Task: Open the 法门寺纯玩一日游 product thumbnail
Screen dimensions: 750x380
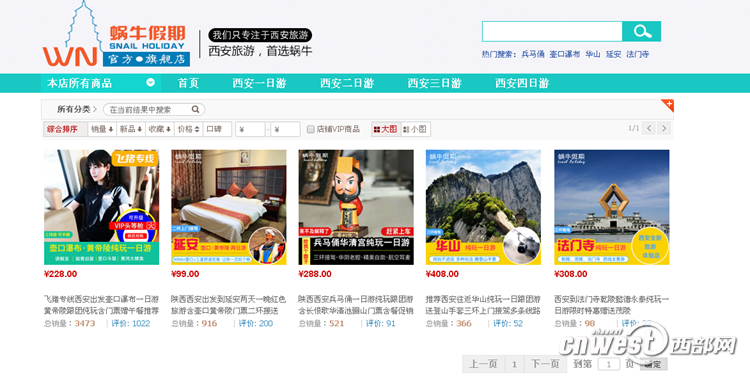Action: tap(612, 207)
